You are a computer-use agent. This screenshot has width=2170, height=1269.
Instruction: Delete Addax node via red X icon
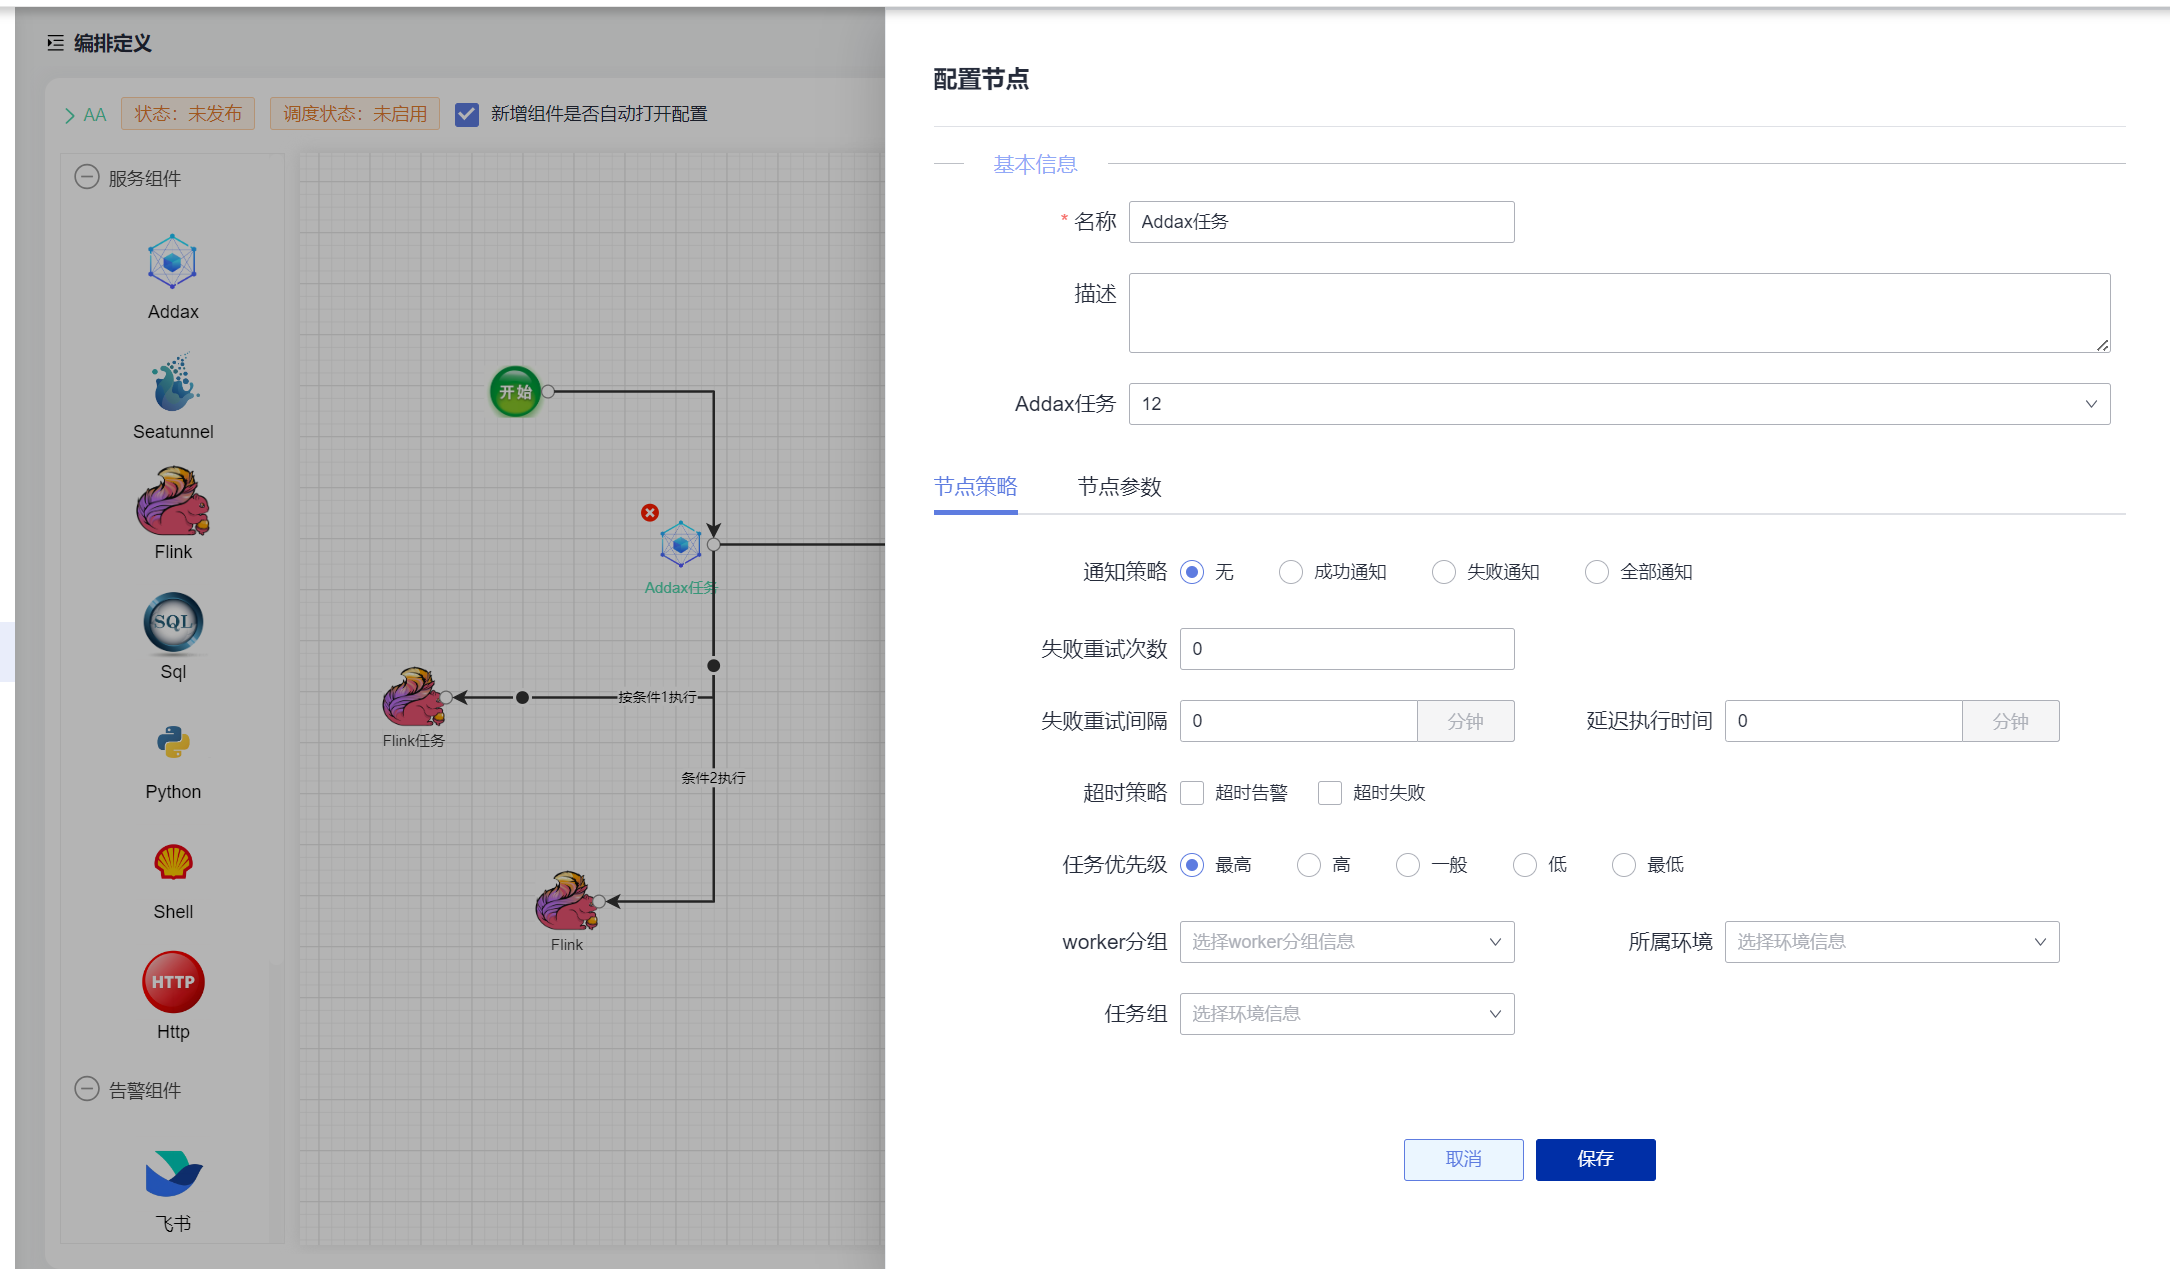[x=650, y=513]
